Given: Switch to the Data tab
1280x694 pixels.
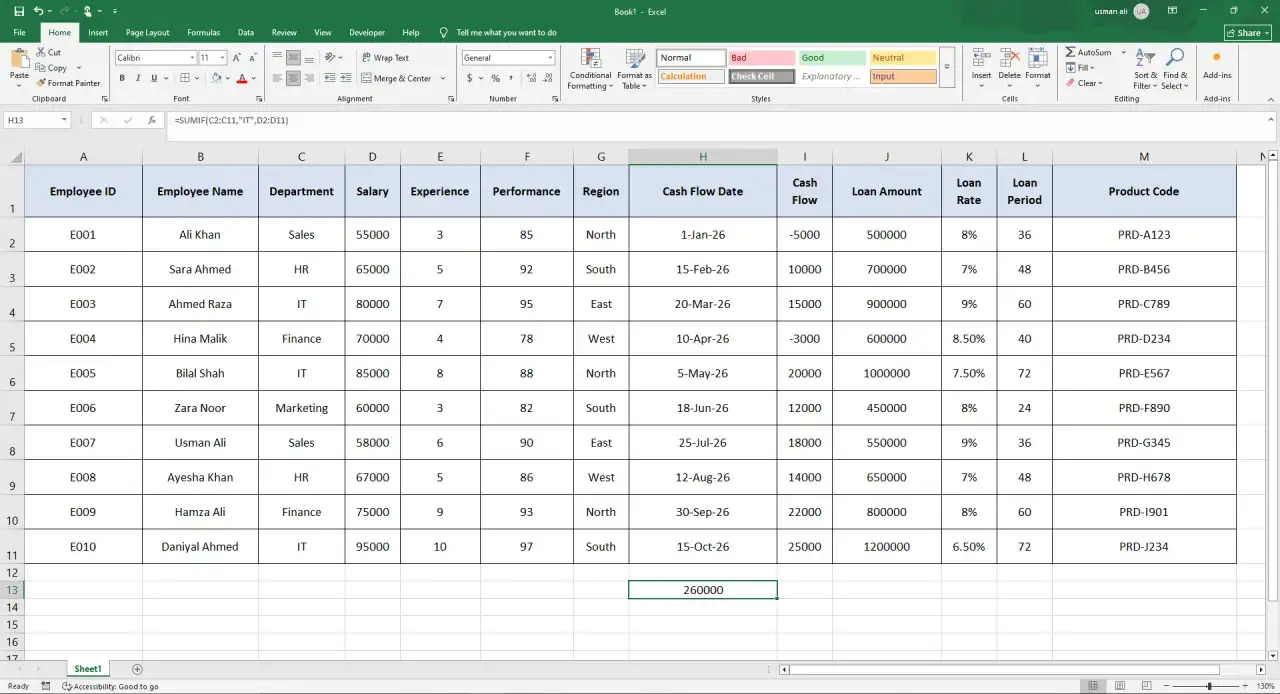Looking at the screenshot, I should 245,32.
